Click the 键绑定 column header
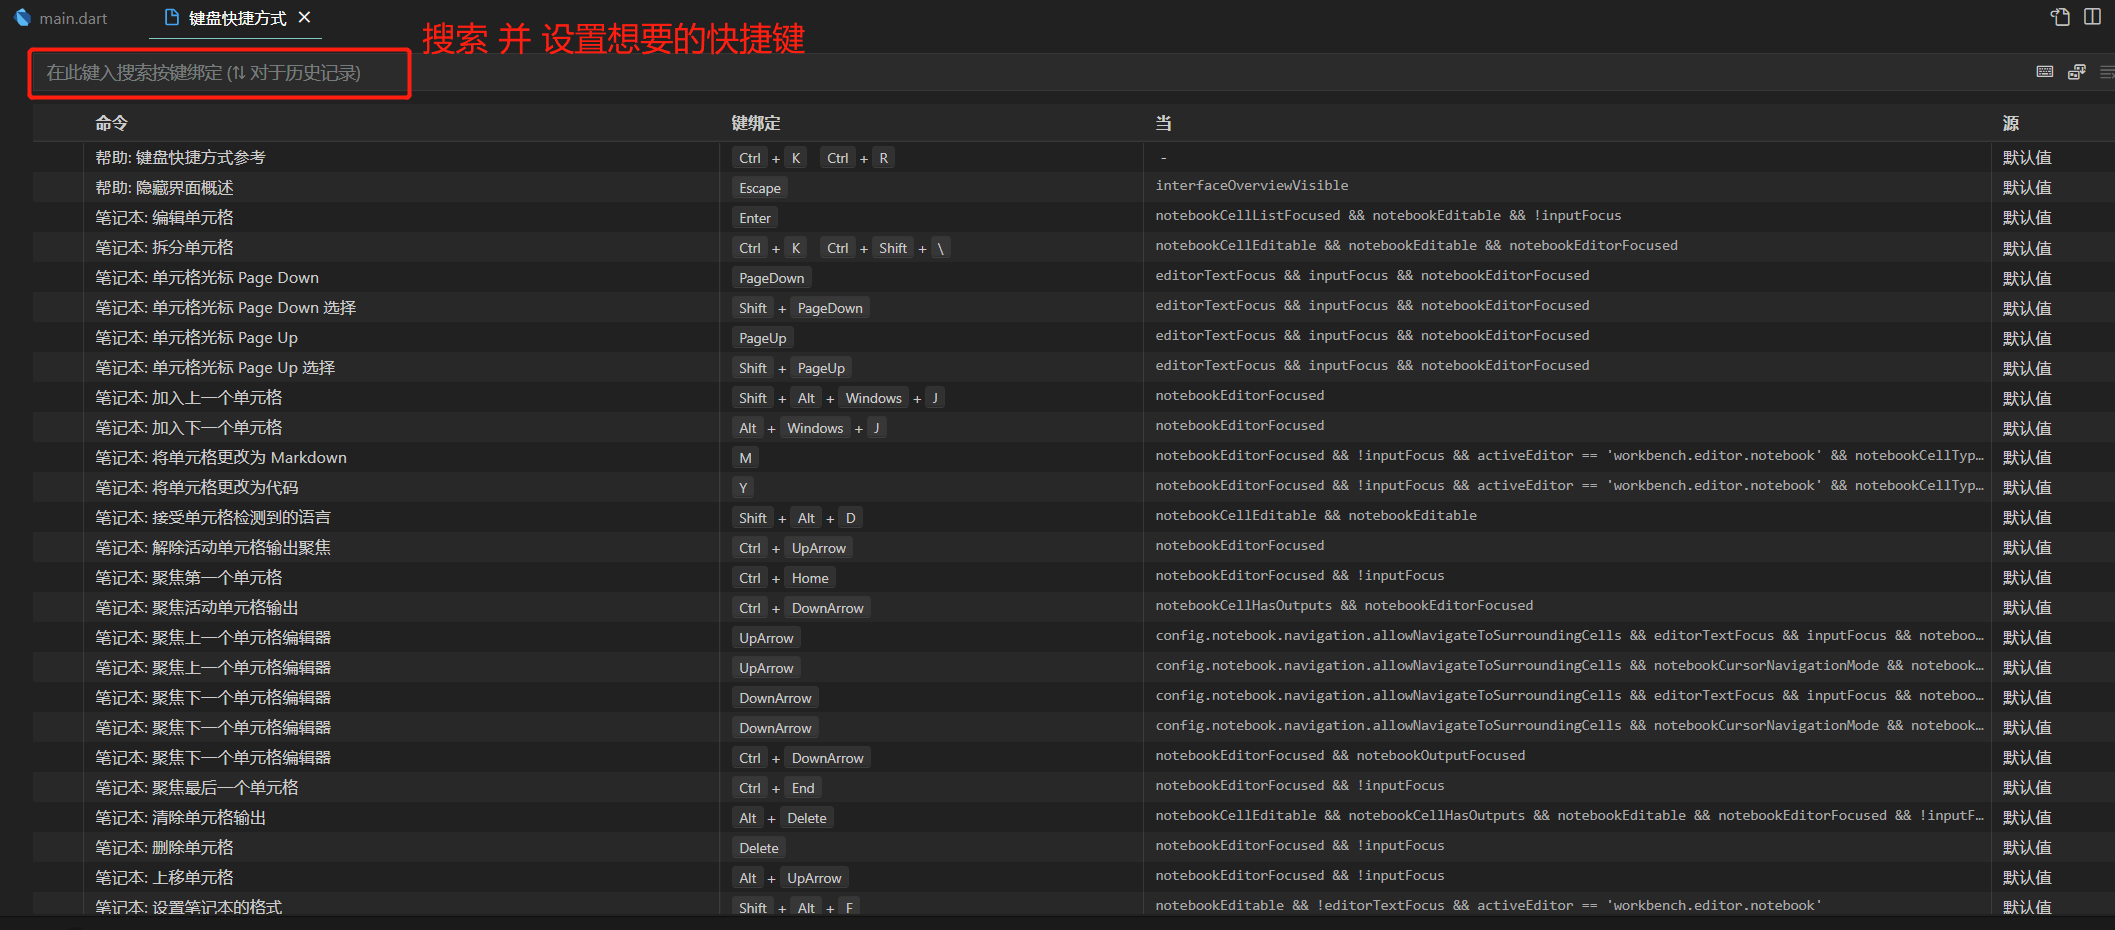The image size is (2115, 930). (x=755, y=123)
